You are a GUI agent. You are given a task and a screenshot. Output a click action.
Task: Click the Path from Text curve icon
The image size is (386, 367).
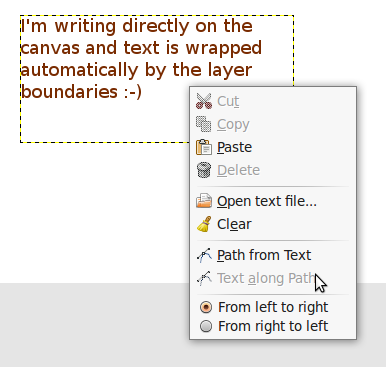pyautogui.click(x=204, y=255)
